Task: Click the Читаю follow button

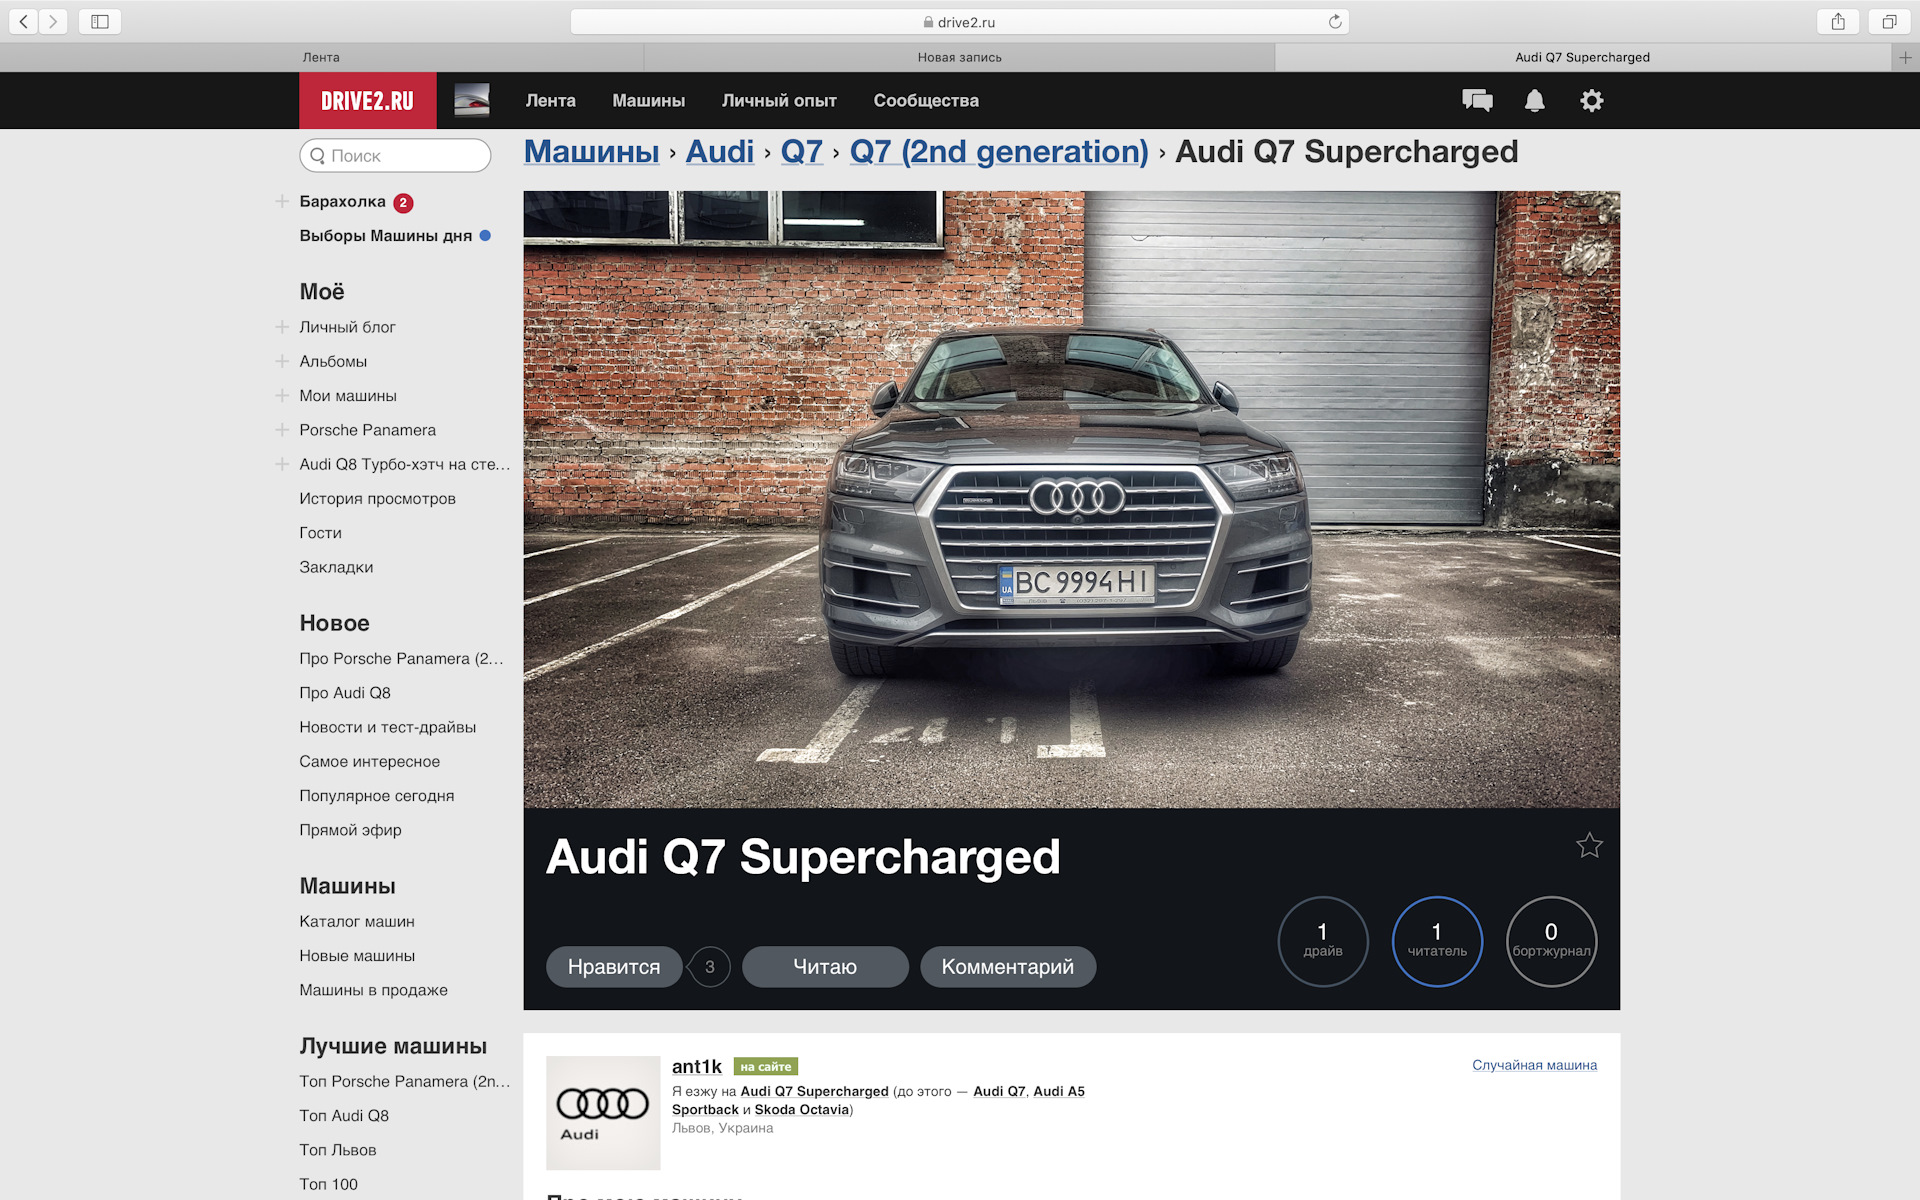Action: coord(825,967)
